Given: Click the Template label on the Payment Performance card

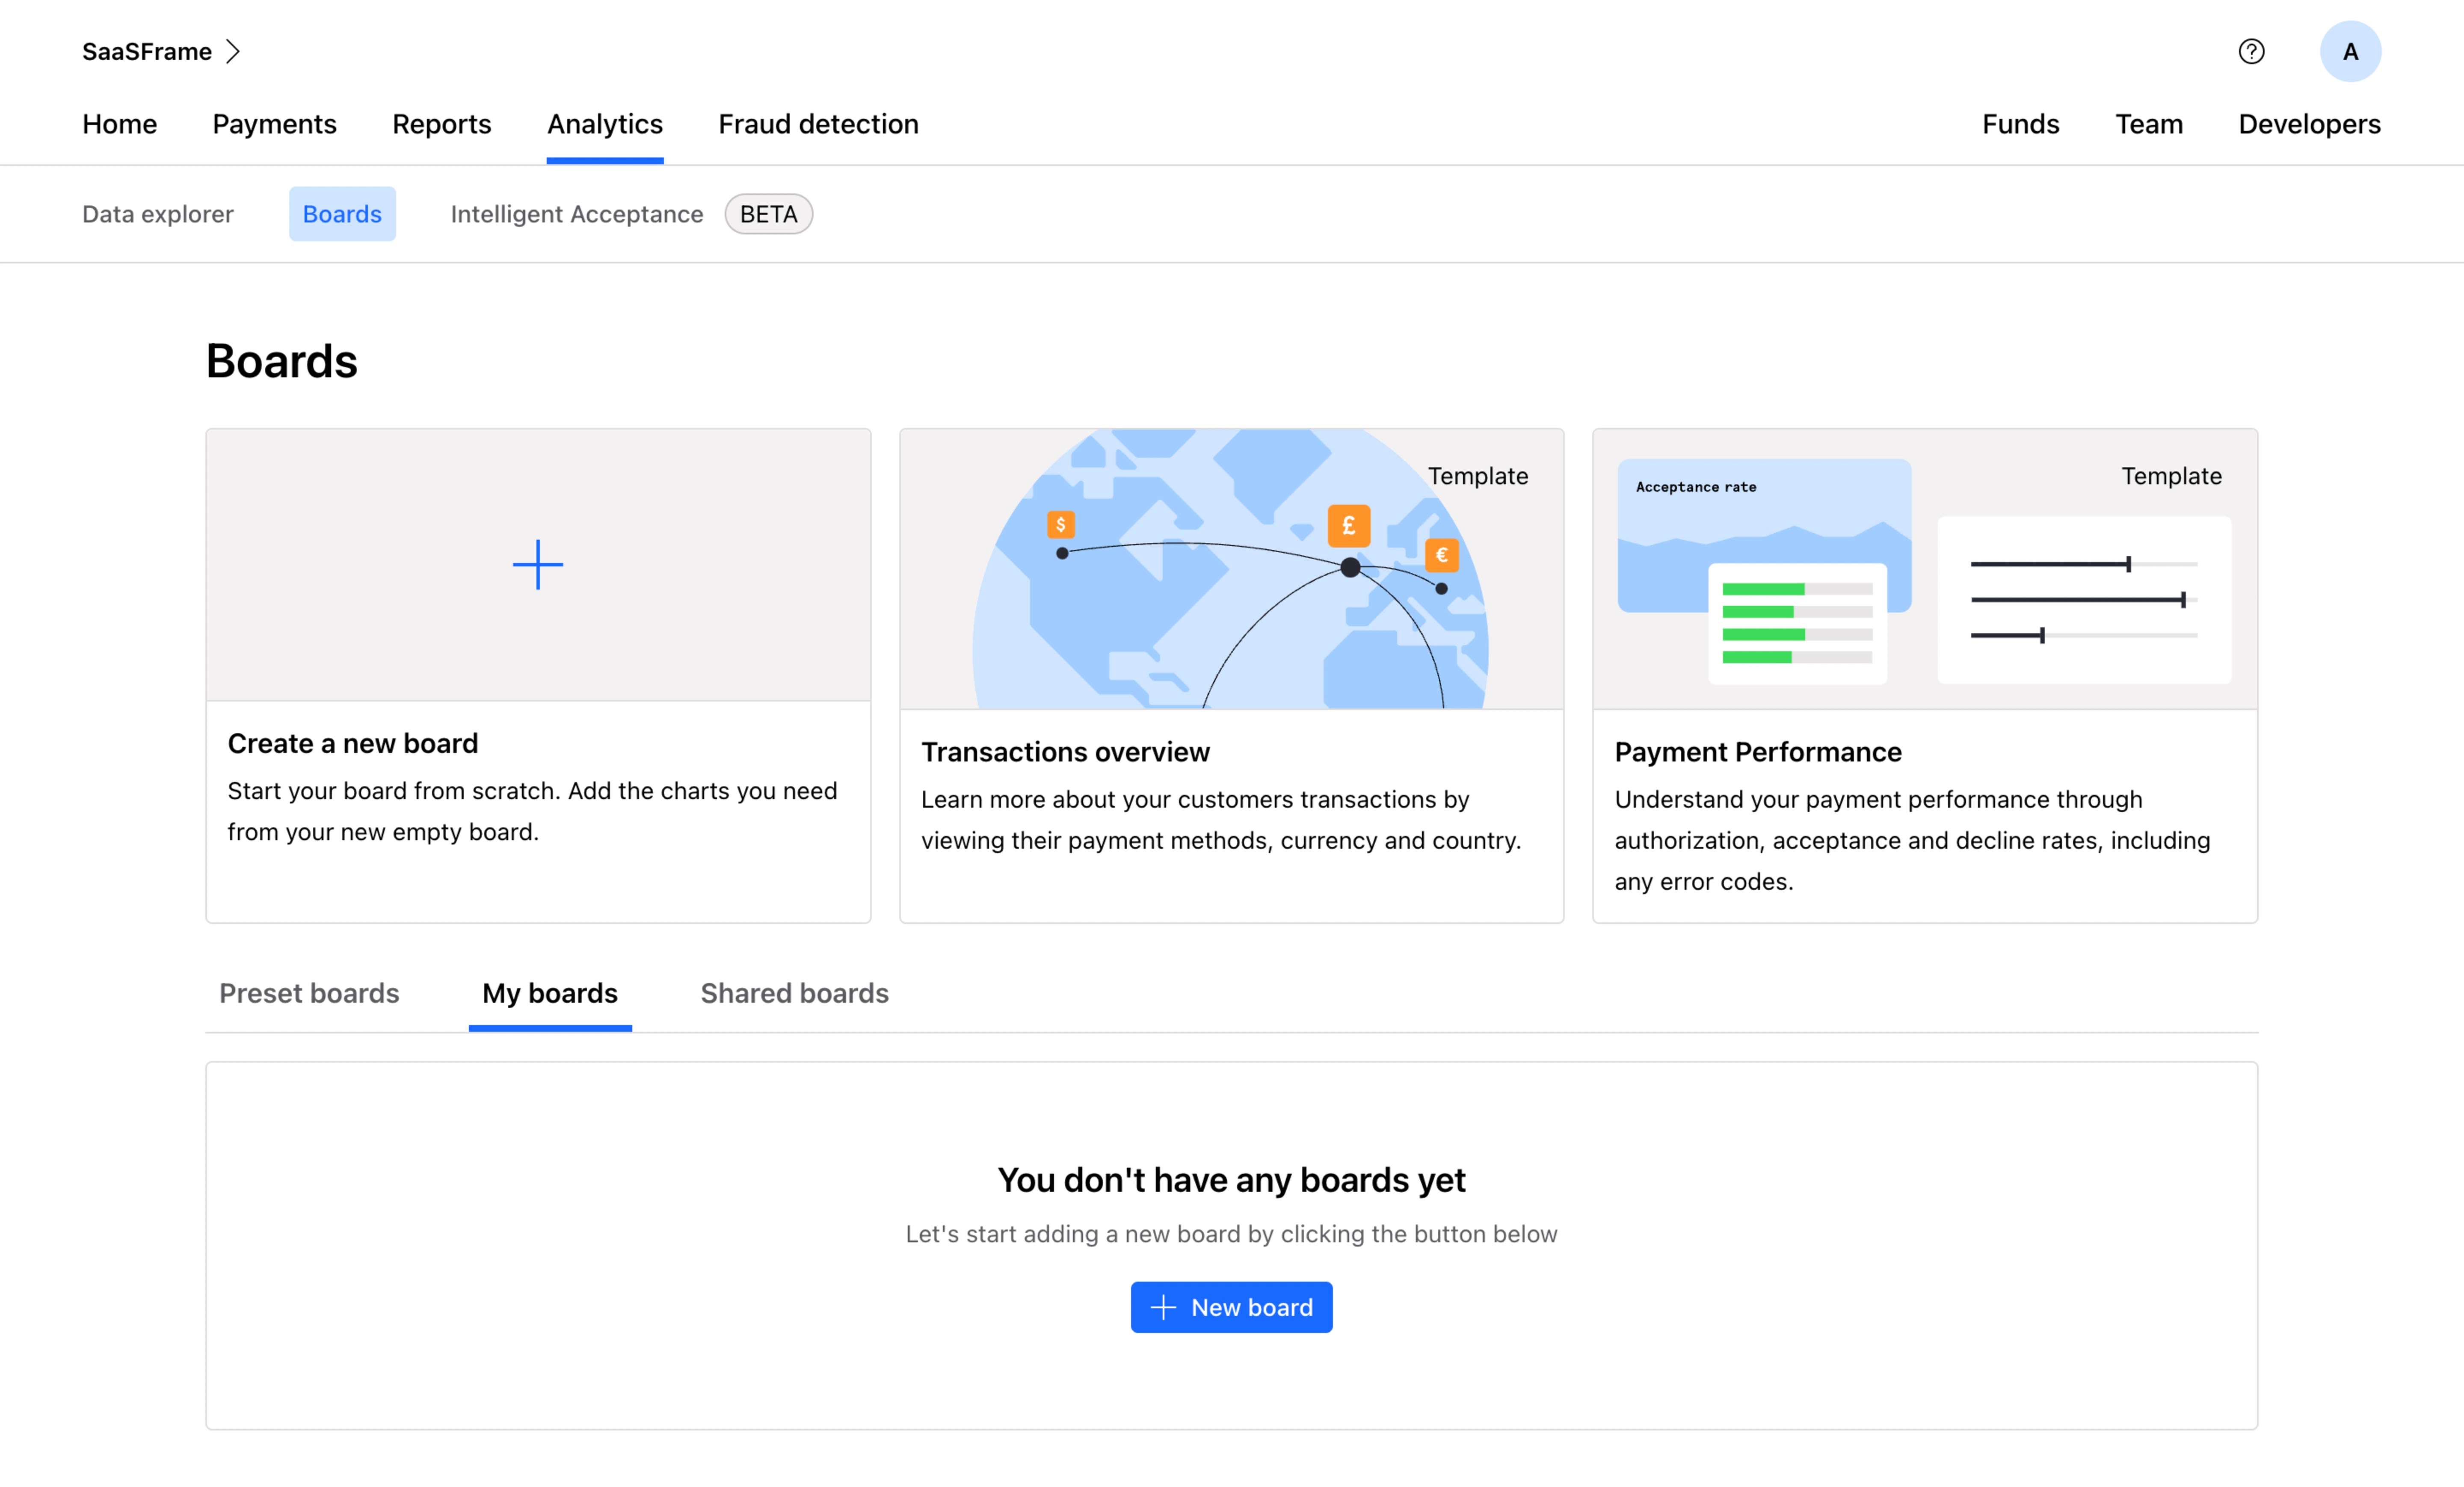Looking at the screenshot, I should click(2171, 476).
